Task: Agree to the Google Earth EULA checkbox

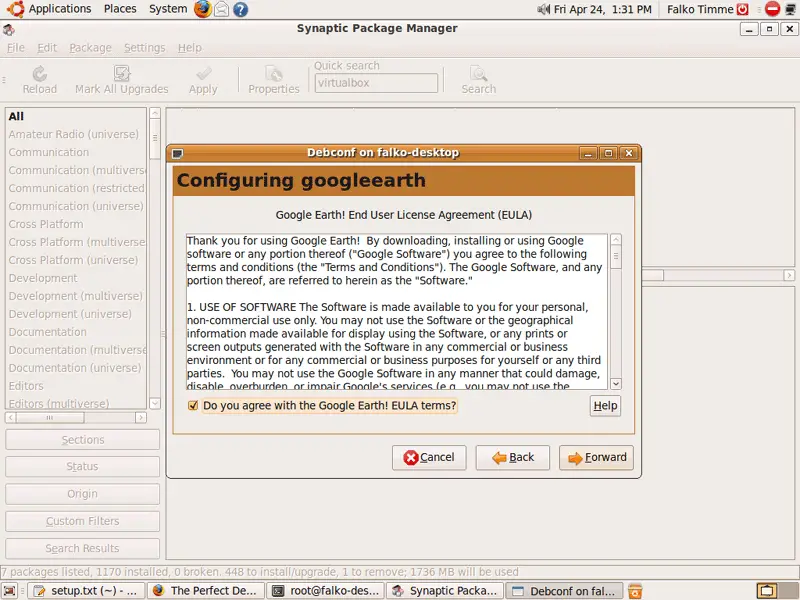Action: [x=193, y=406]
